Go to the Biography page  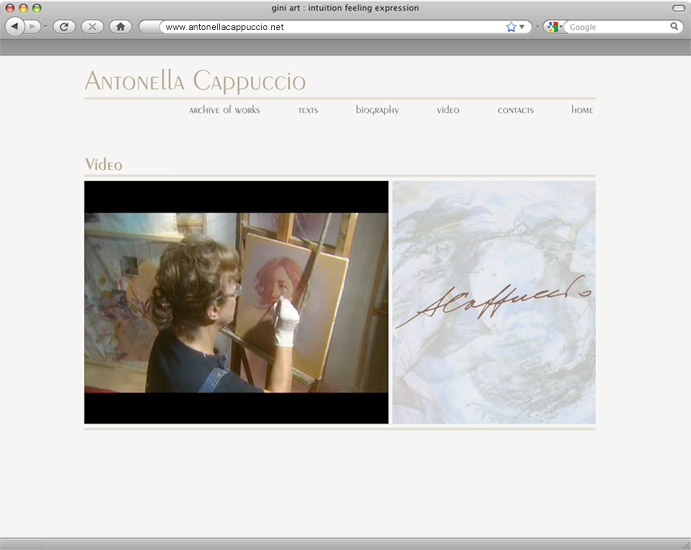377,110
